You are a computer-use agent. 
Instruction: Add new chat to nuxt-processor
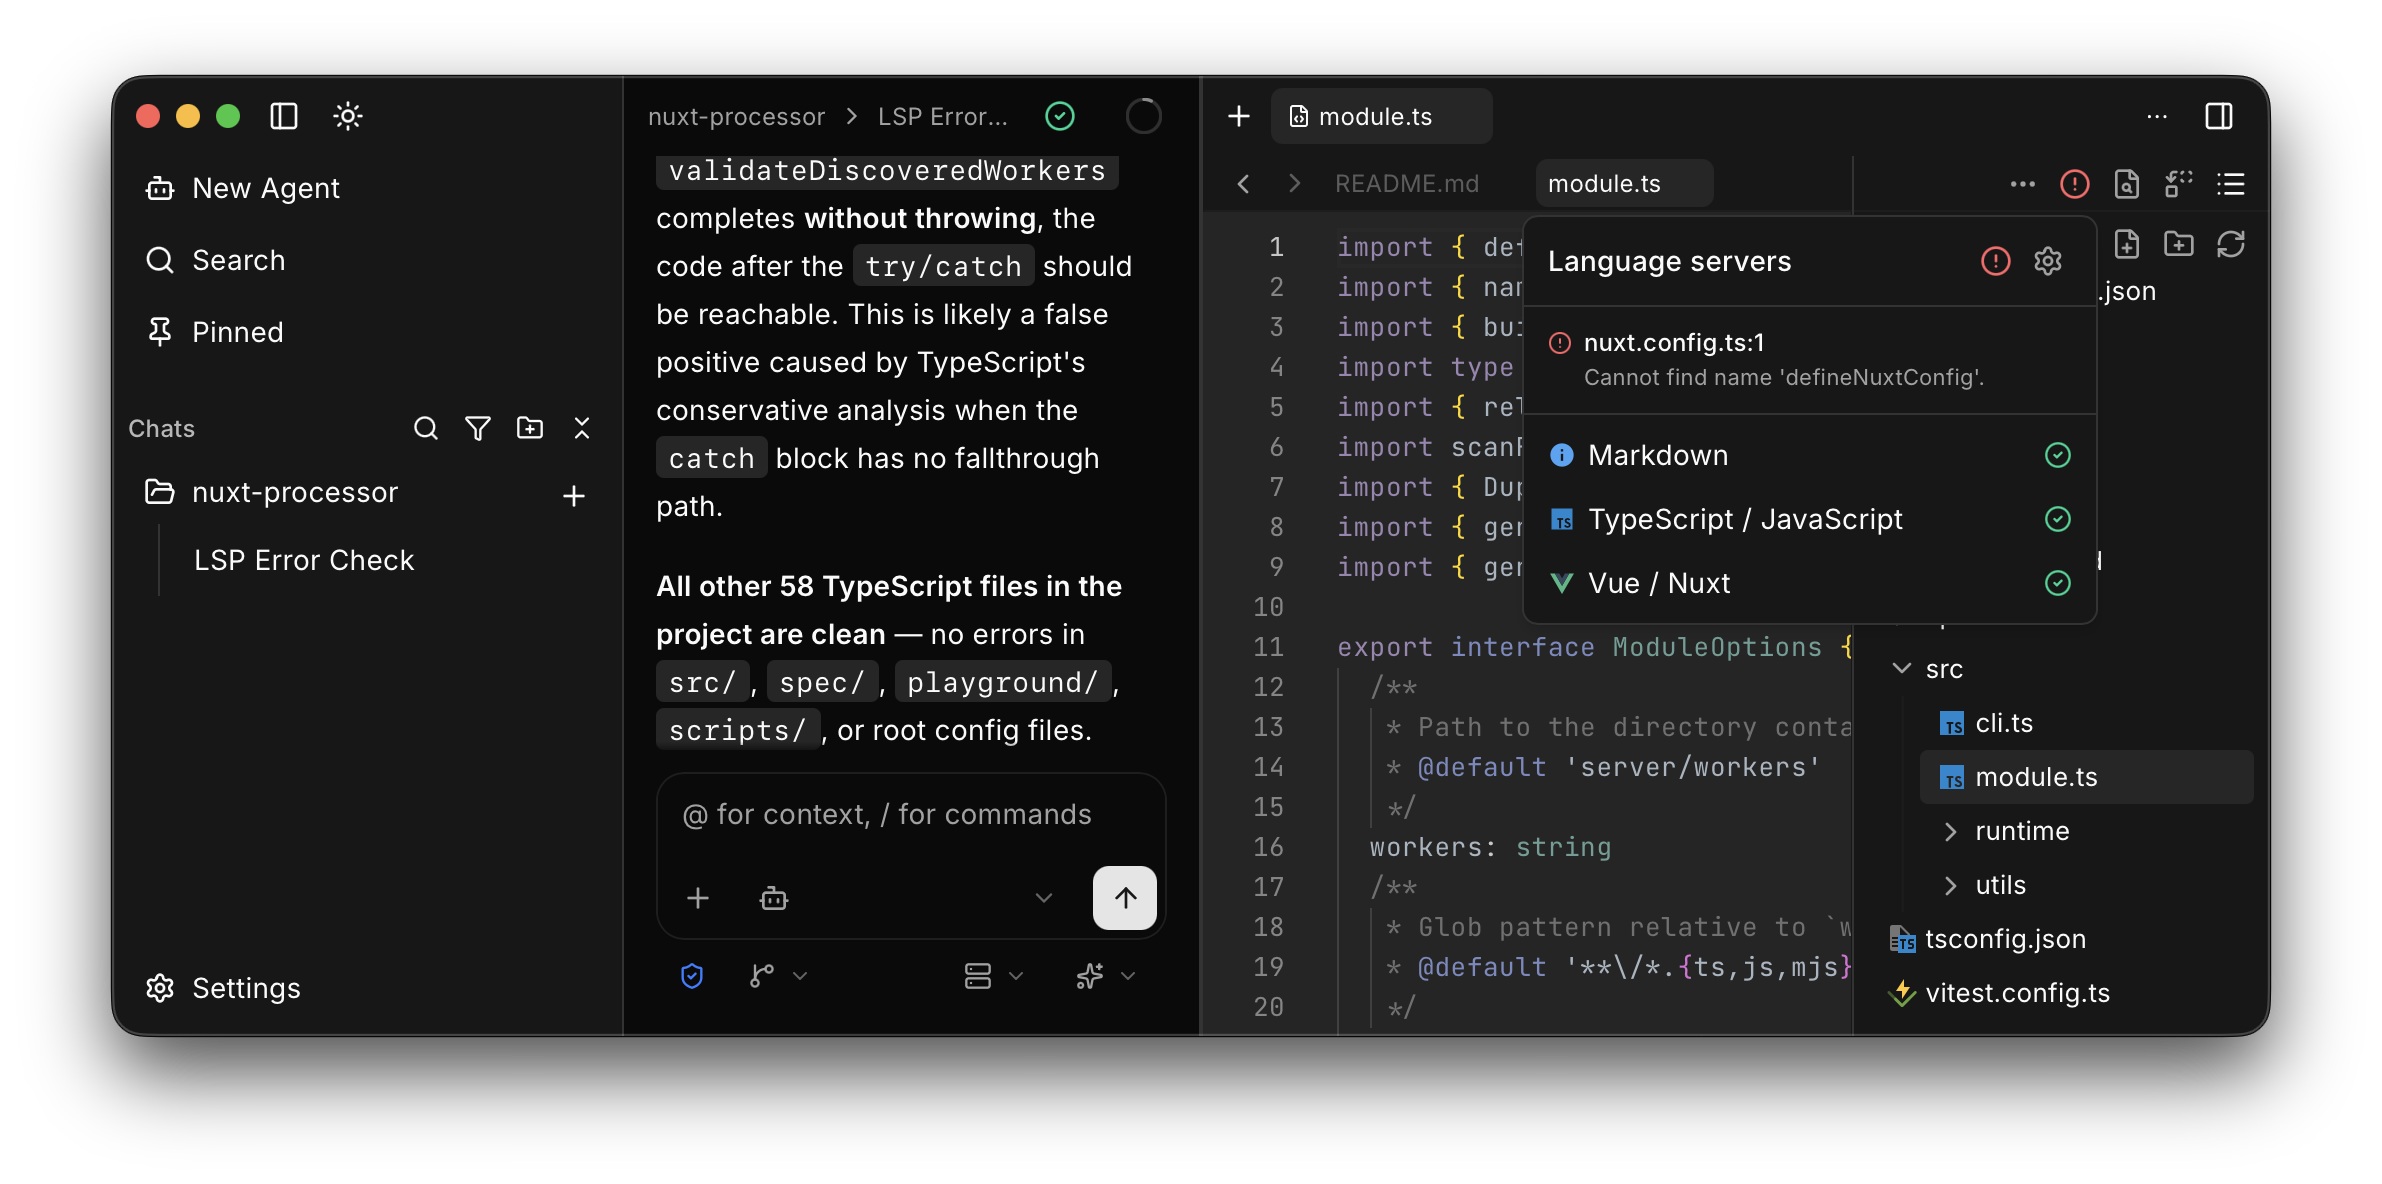[x=574, y=495]
